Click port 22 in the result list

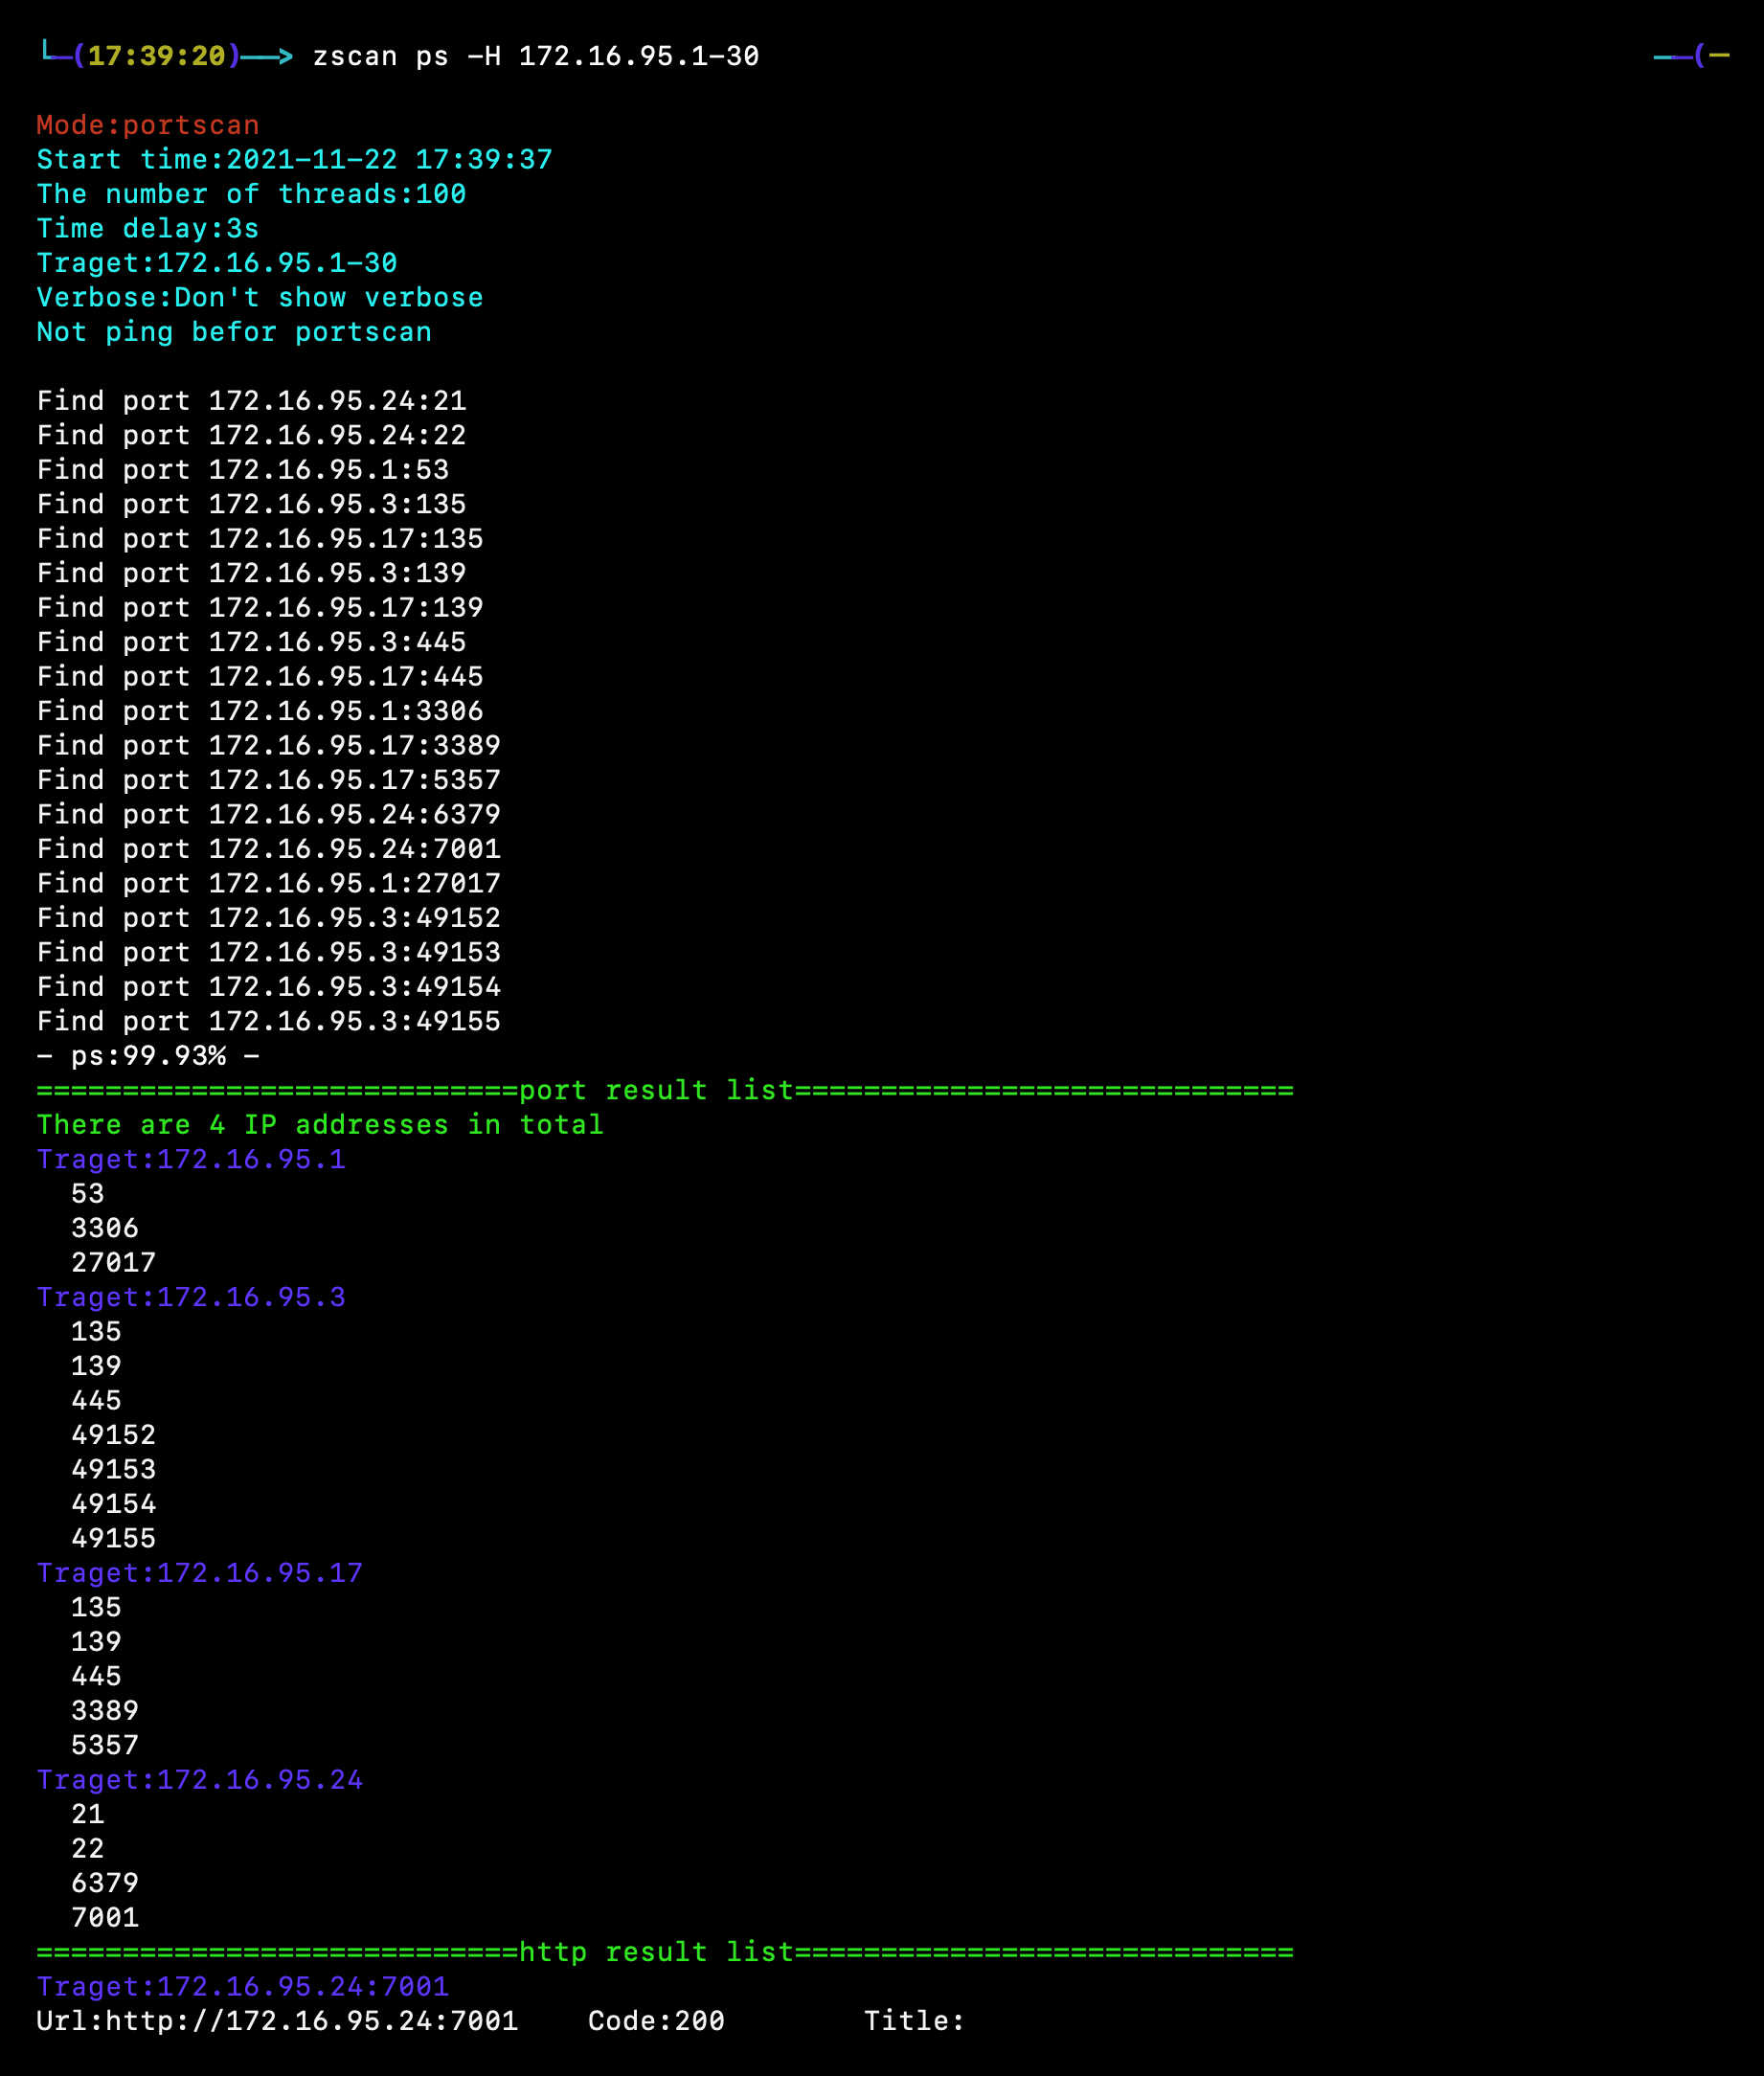[x=88, y=1850]
